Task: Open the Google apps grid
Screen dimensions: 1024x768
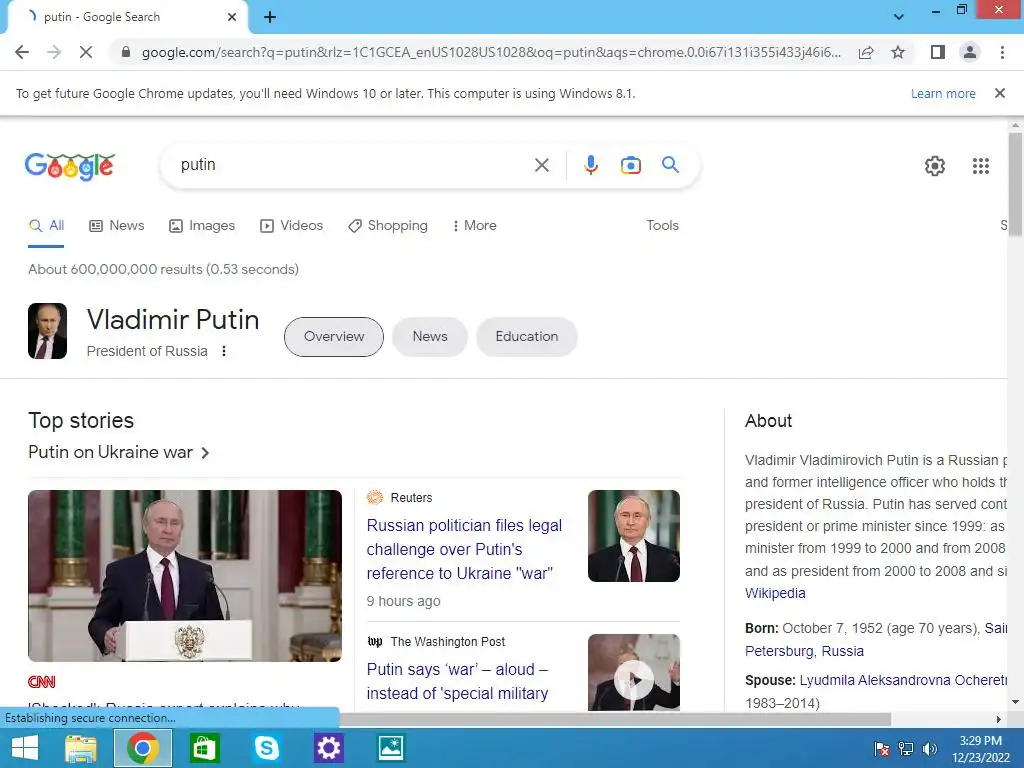Action: coord(981,166)
